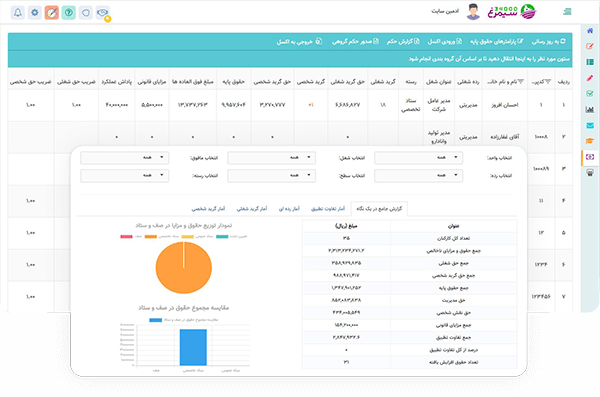
Task: Click the ورودی اکسل button
Action: pyautogui.click(x=444, y=41)
